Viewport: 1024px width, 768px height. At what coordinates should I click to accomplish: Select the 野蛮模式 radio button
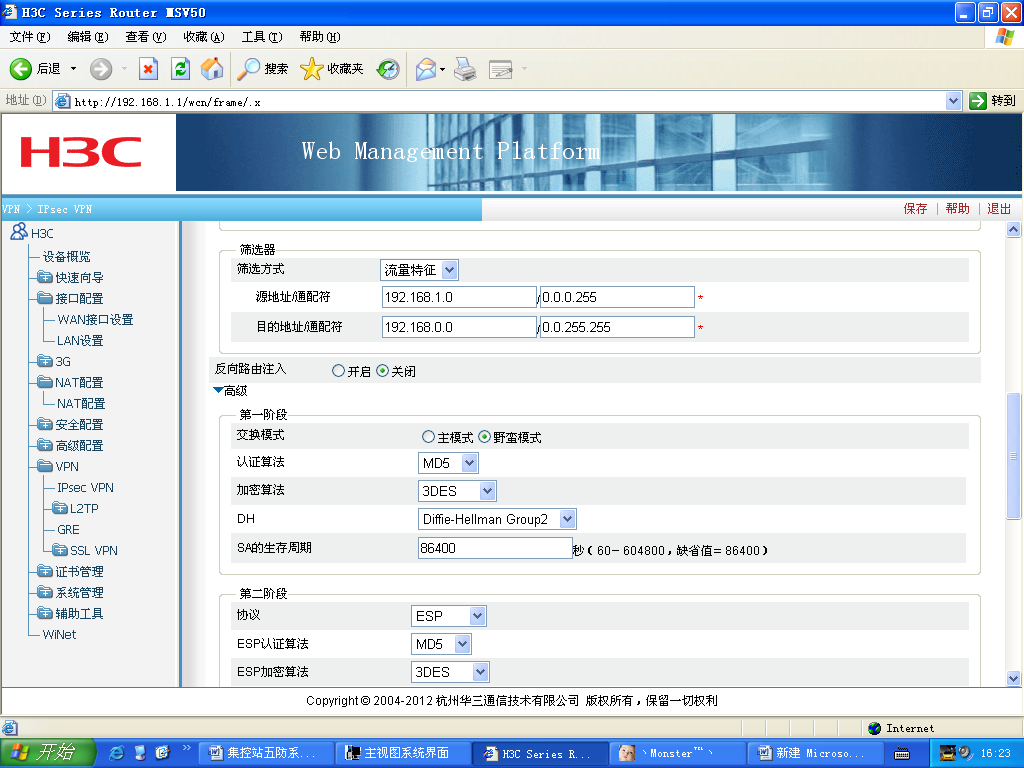pos(485,437)
